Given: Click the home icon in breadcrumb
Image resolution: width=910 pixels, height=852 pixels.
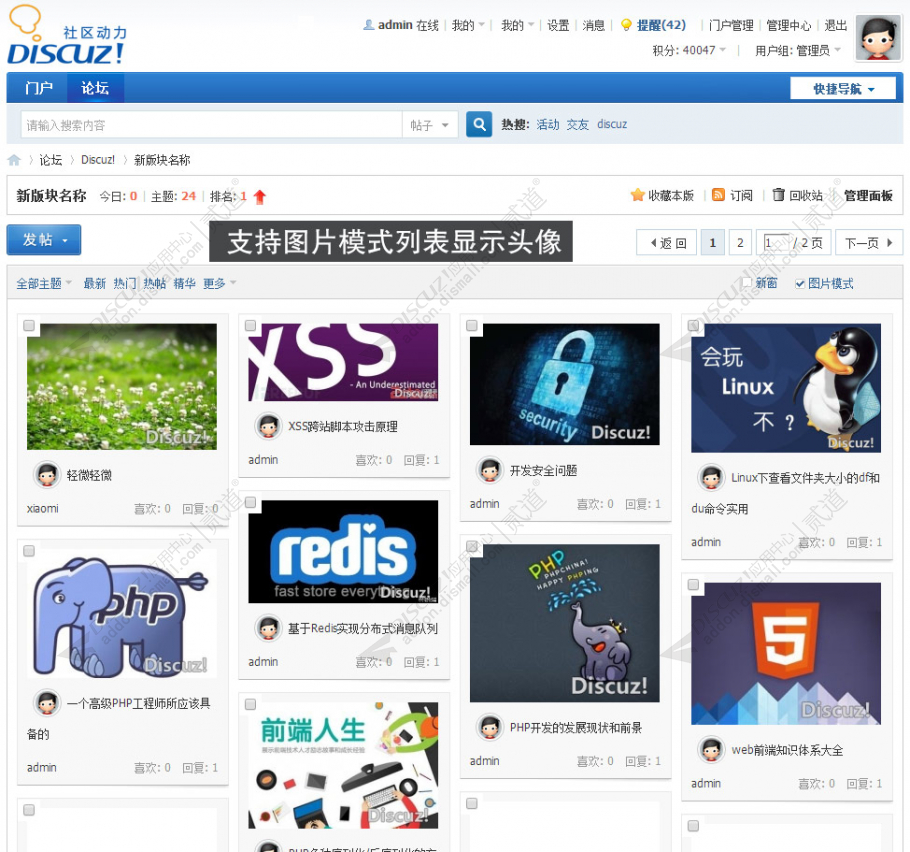Looking at the screenshot, I should click(x=14, y=160).
